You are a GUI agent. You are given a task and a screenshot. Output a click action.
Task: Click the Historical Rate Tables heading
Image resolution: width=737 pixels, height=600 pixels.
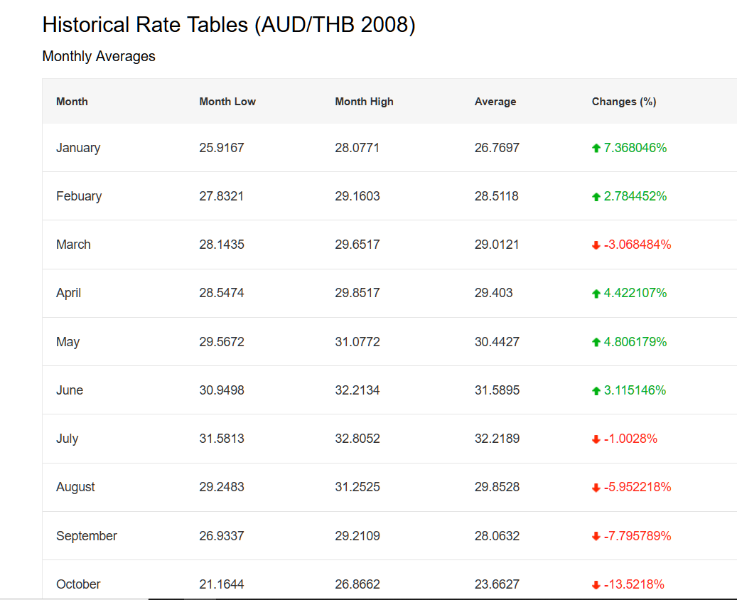point(229,25)
